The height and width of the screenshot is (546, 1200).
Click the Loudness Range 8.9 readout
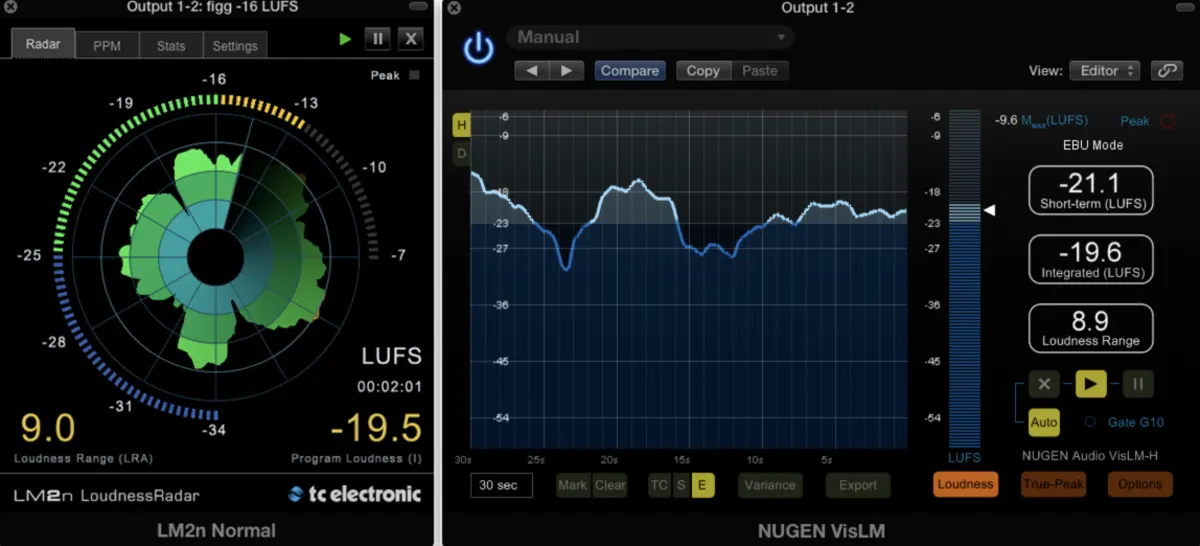pyautogui.click(x=1091, y=328)
